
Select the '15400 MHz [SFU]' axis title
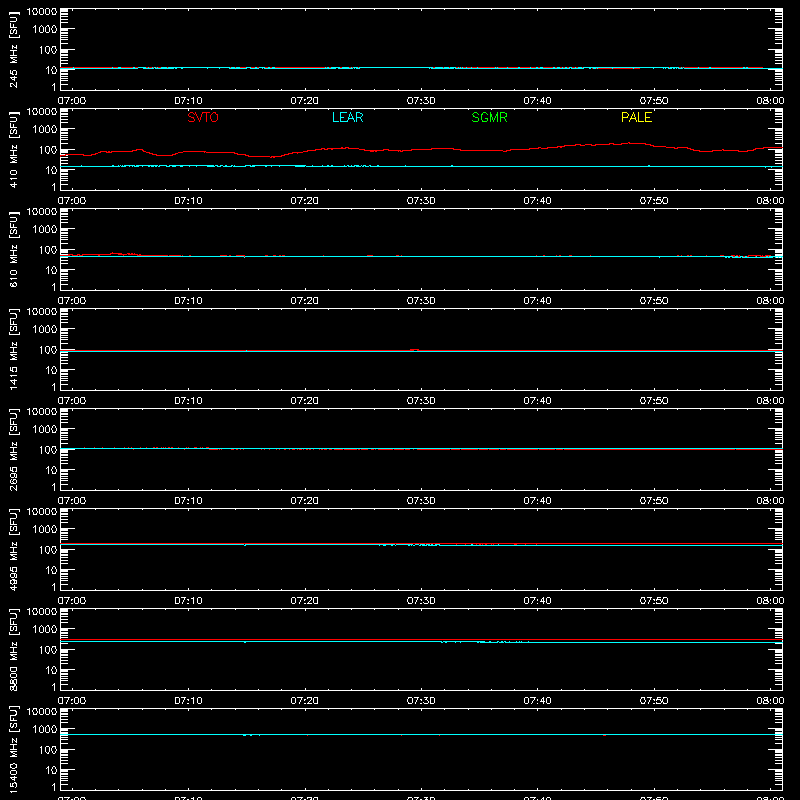coord(13,749)
